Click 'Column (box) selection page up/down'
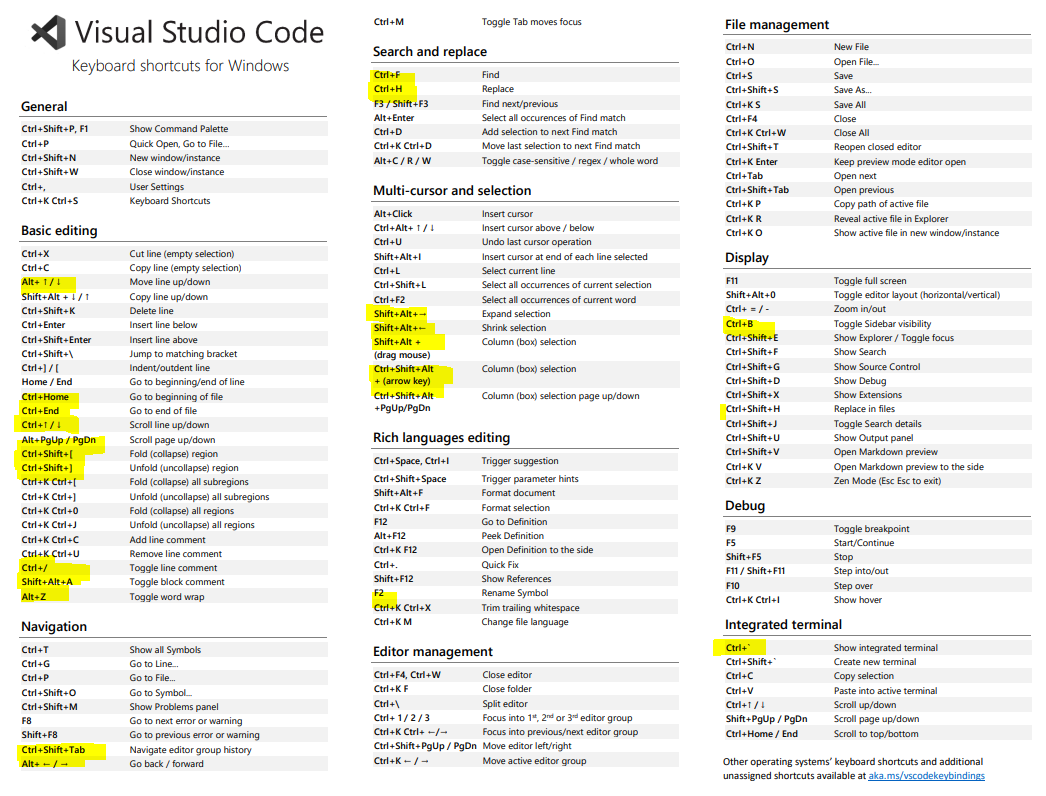The width and height of the screenshot is (1046, 796). pos(560,396)
